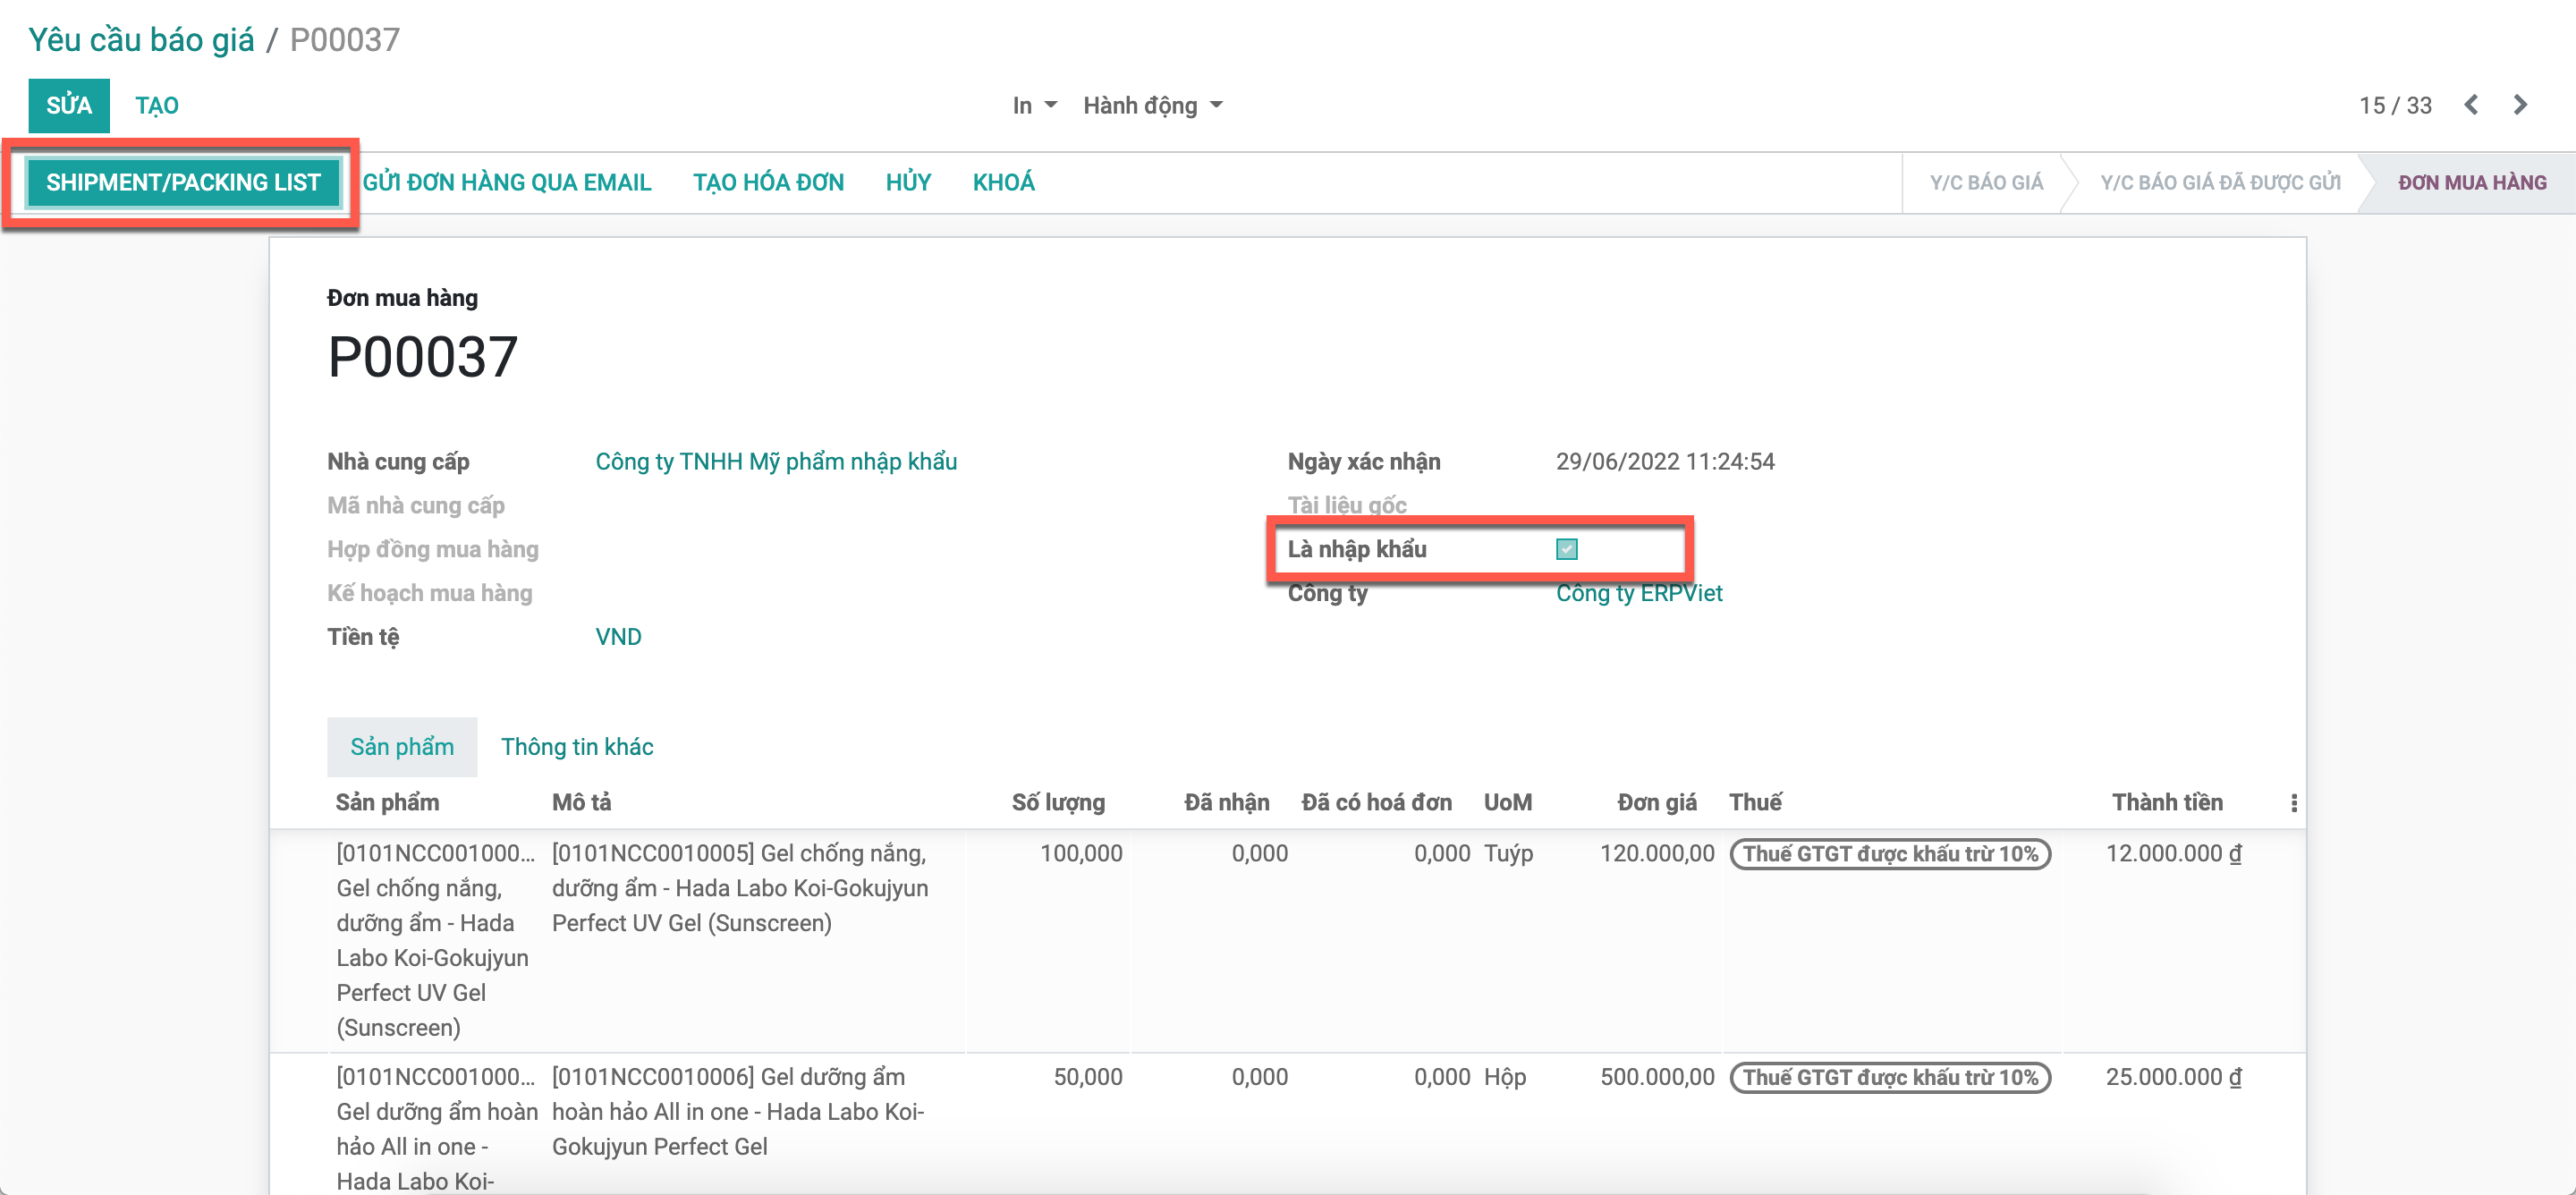Click Ngày xác nhận field label

pyautogui.click(x=1364, y=462)
